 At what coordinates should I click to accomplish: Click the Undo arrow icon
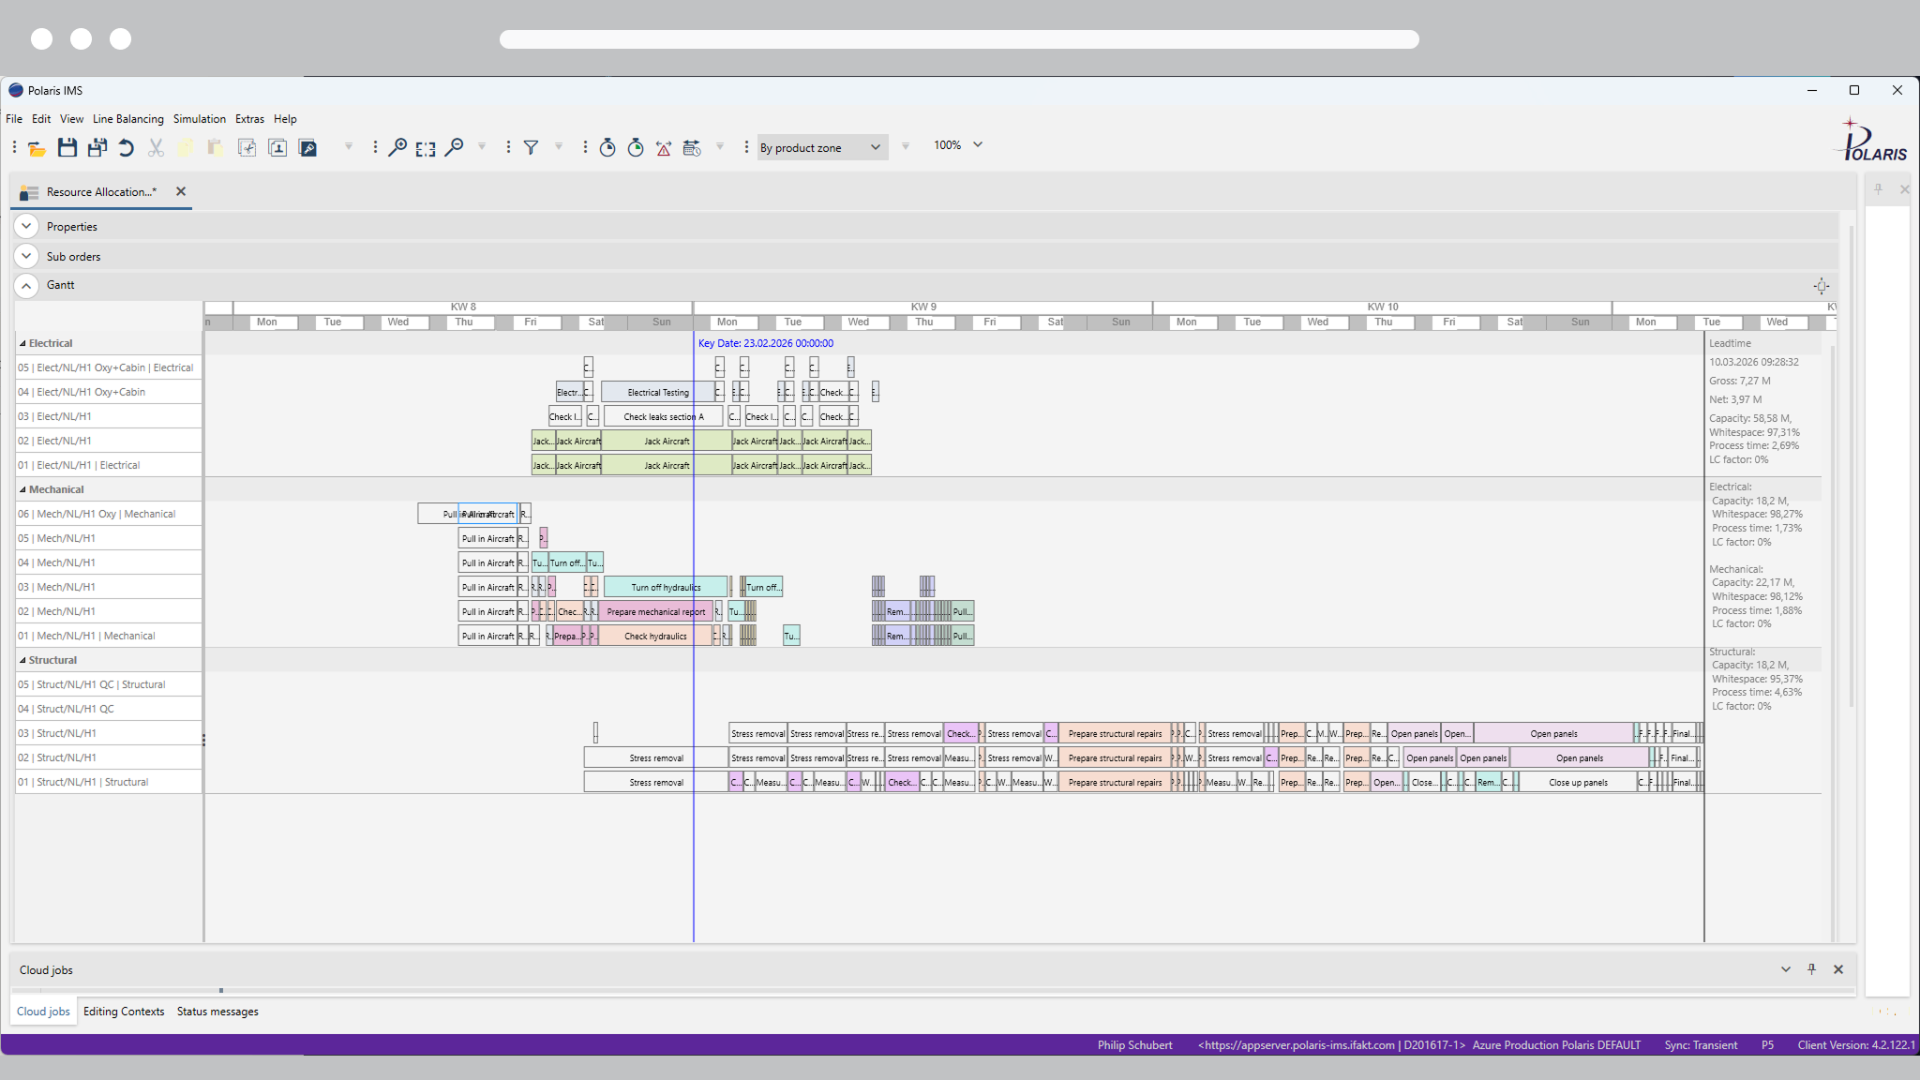[126, 148]
